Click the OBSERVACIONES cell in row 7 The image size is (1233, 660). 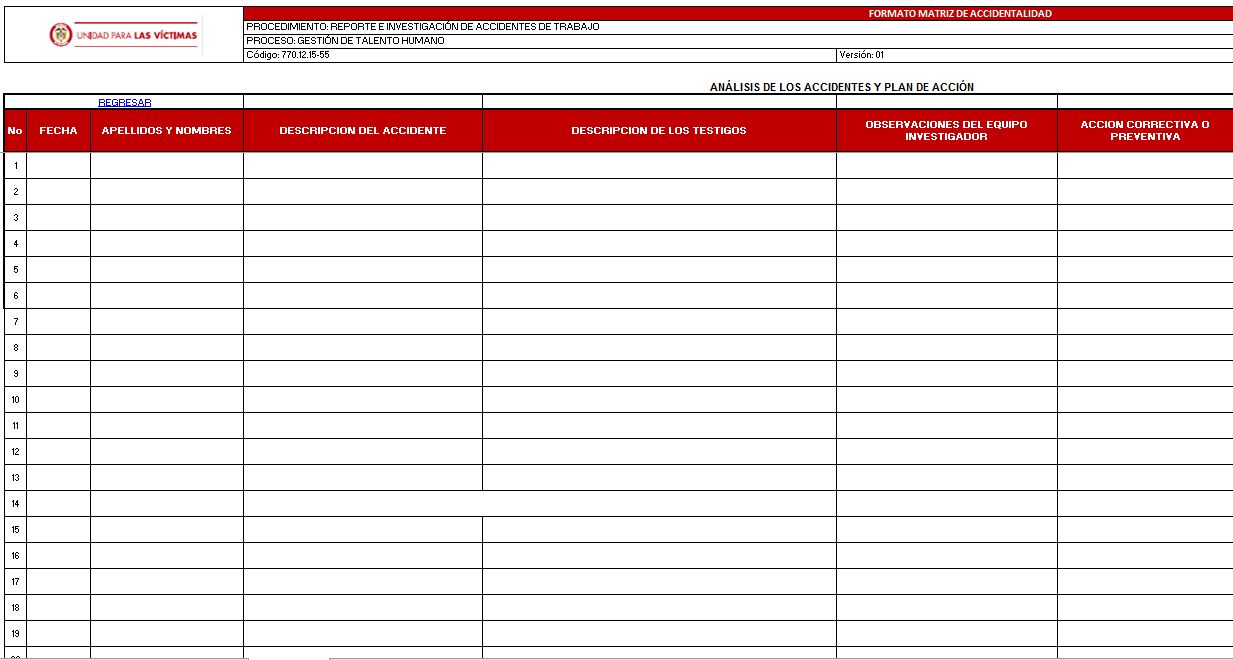point(946,321)
